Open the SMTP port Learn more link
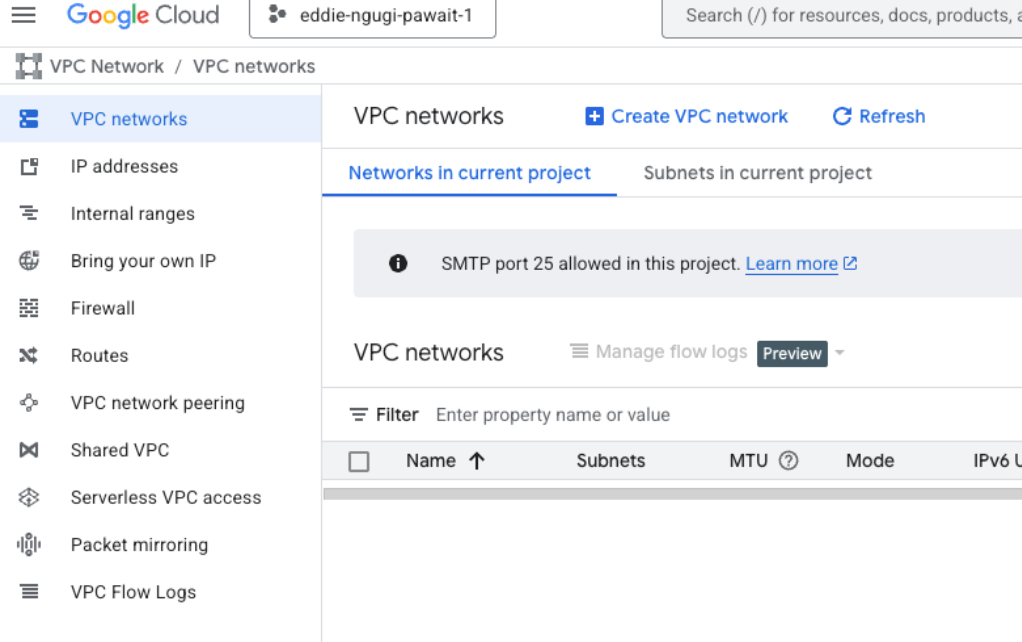 coord(793,263)
